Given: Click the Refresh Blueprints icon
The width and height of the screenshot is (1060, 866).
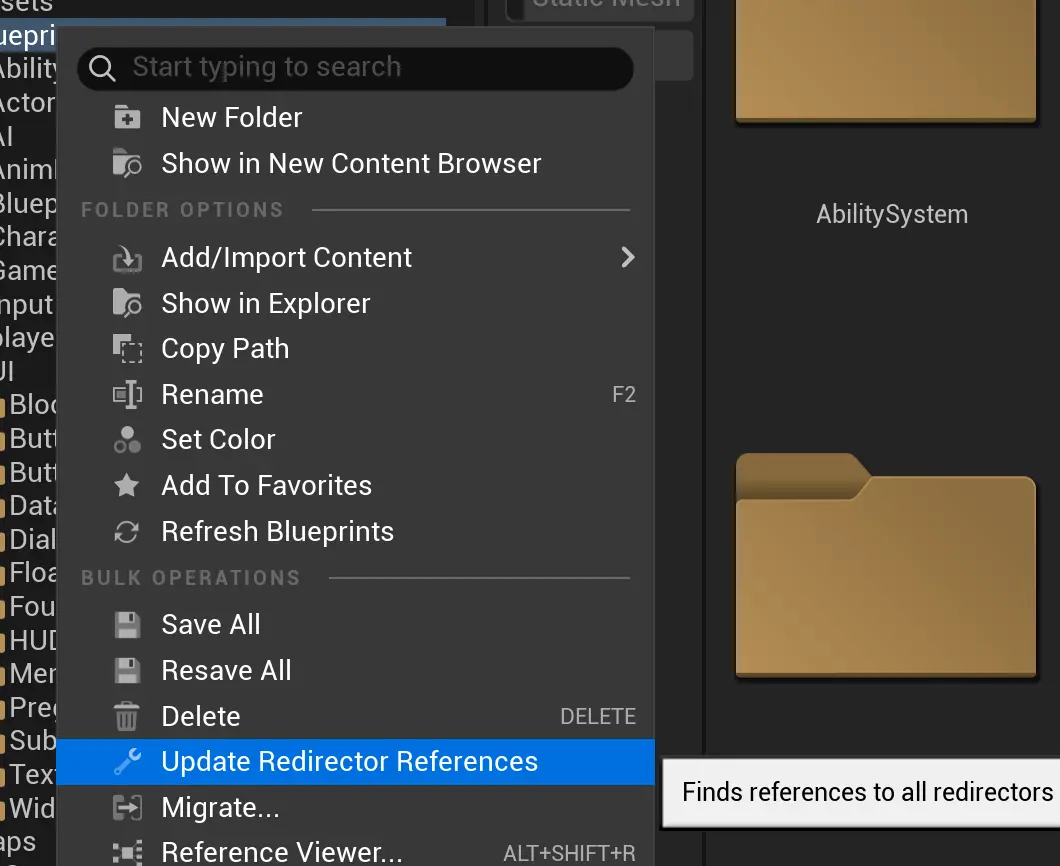Looking at the screenshot, I should [127, 532].
